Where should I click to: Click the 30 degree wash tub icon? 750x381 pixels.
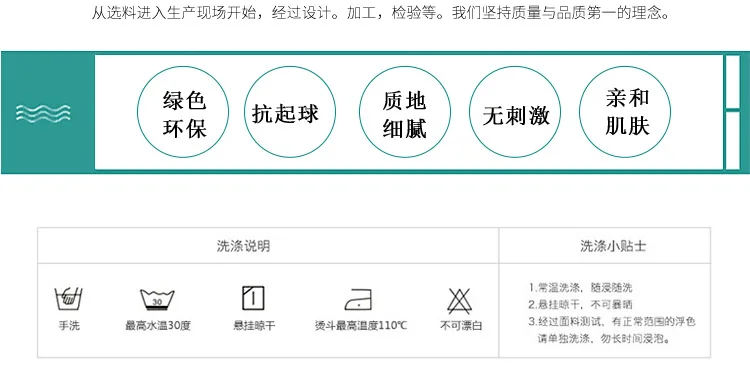(x=157, y=300)
